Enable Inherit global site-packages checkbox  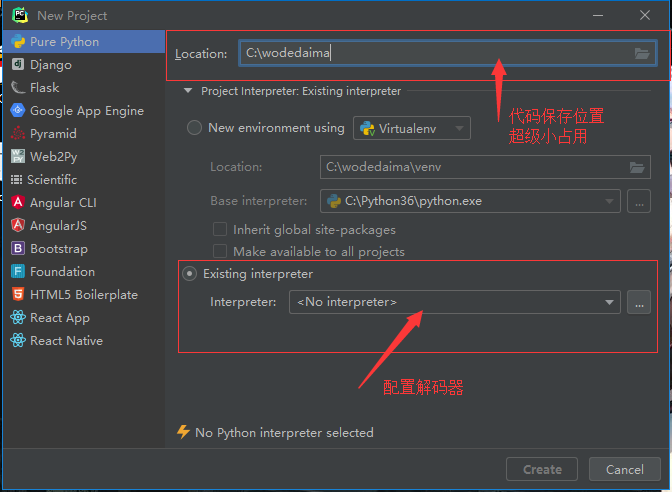(220, 230)
